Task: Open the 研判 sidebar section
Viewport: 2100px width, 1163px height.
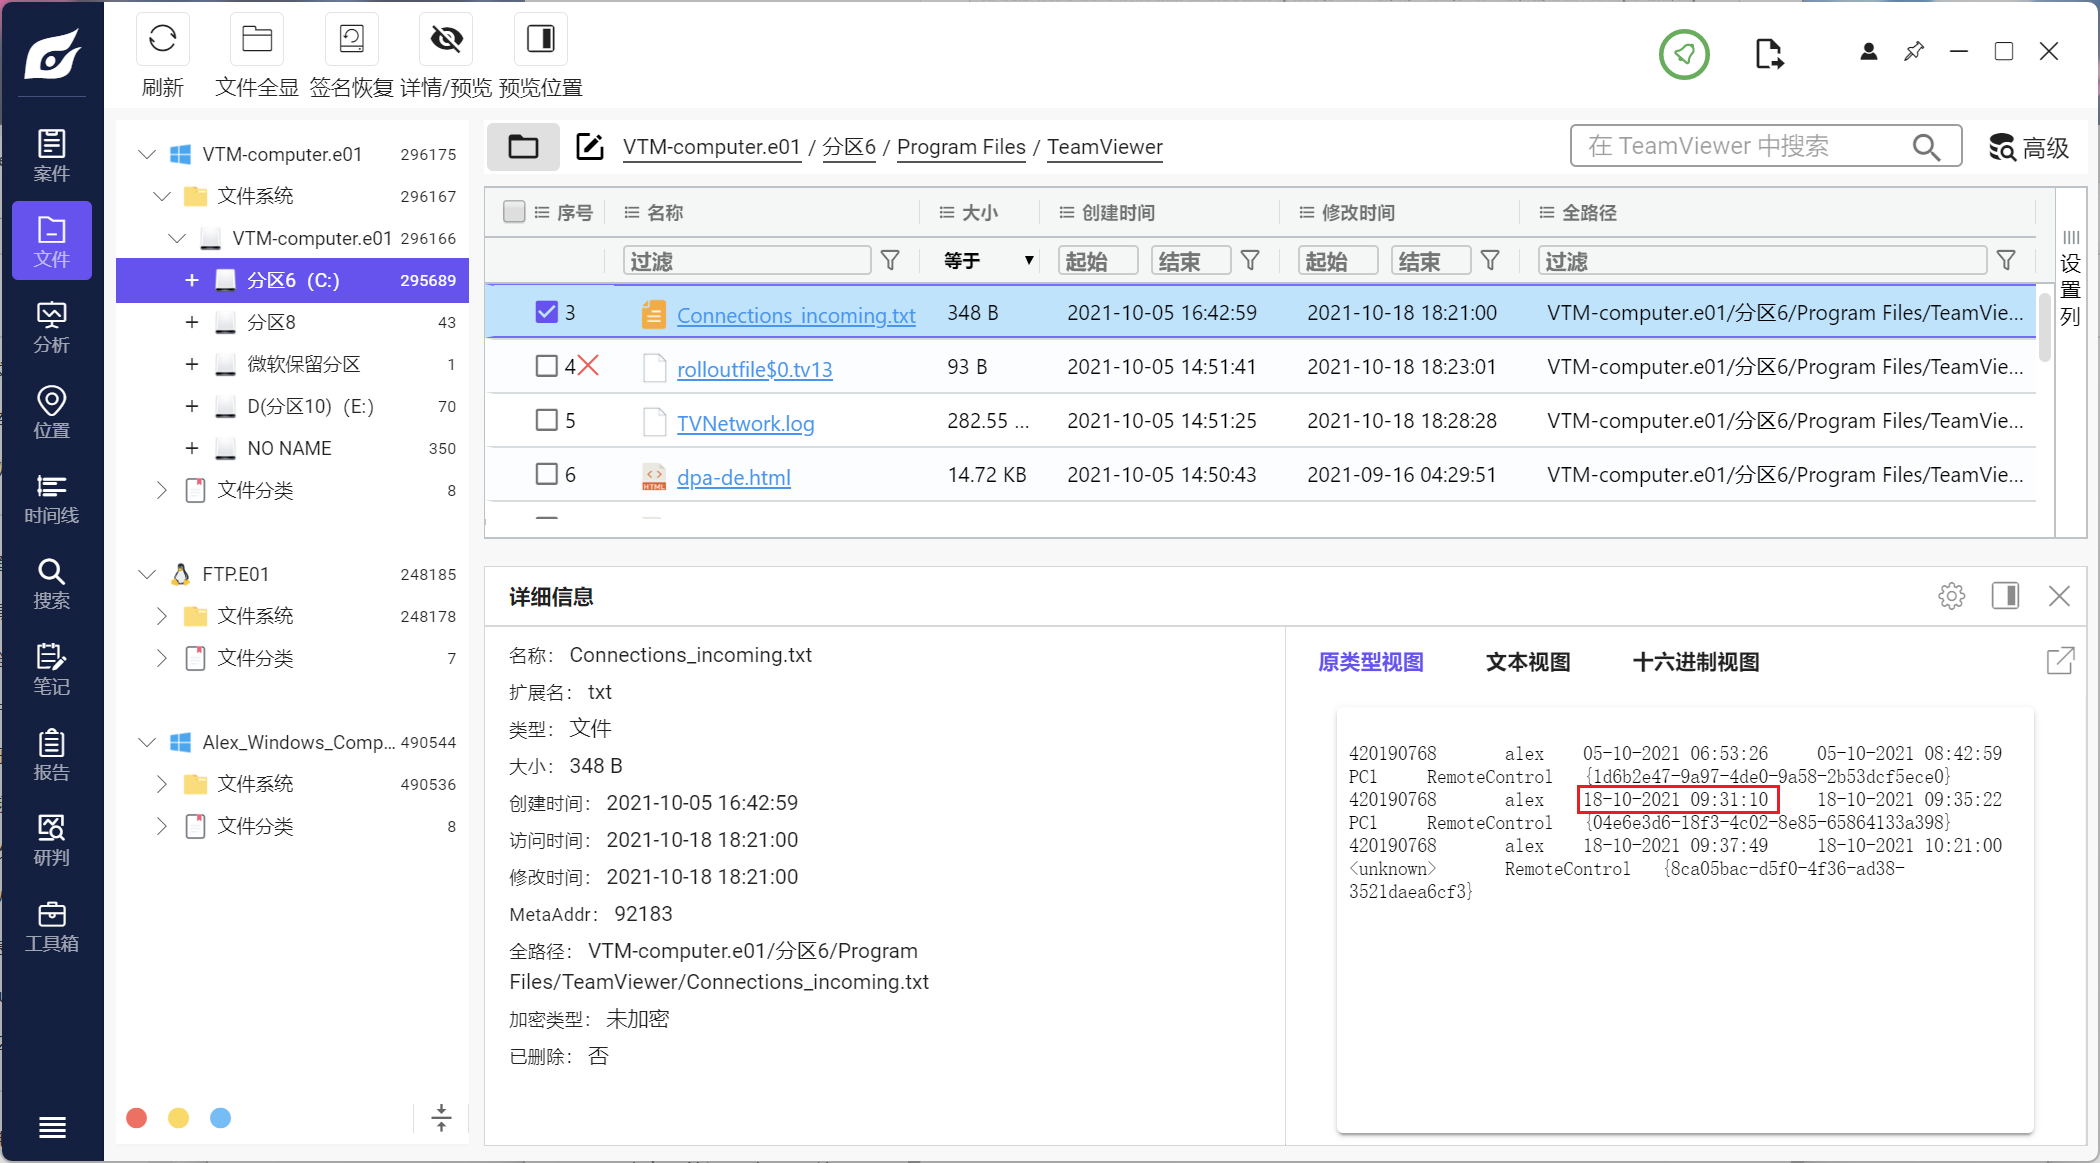Action: [x=52, y=840]
